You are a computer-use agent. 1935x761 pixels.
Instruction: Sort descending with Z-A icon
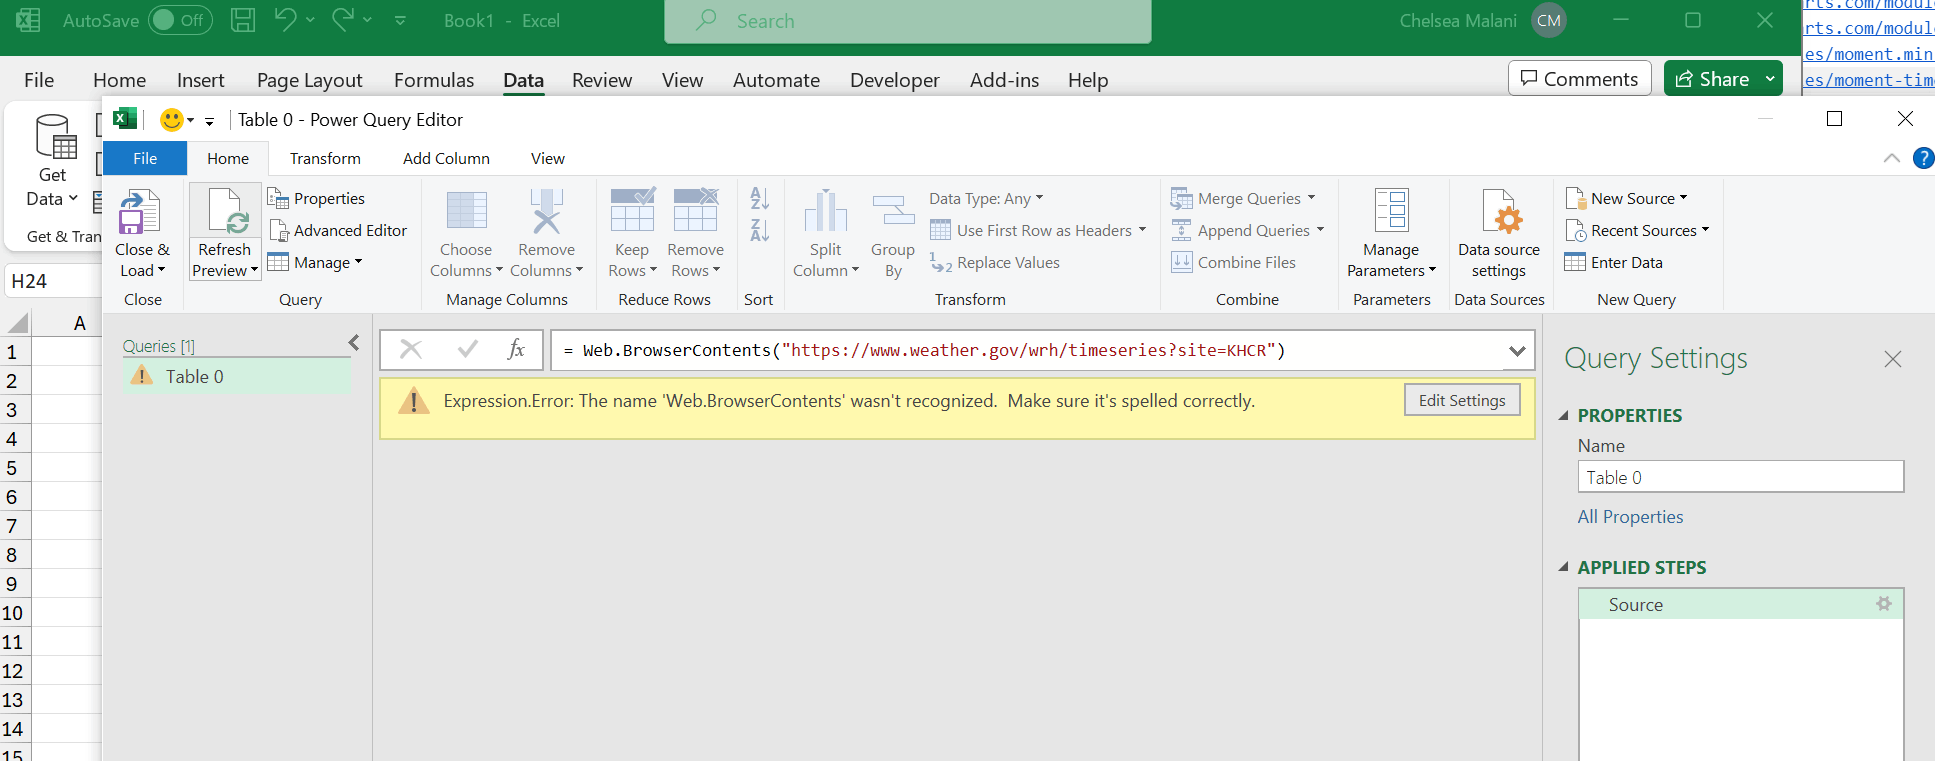(759, 230)
